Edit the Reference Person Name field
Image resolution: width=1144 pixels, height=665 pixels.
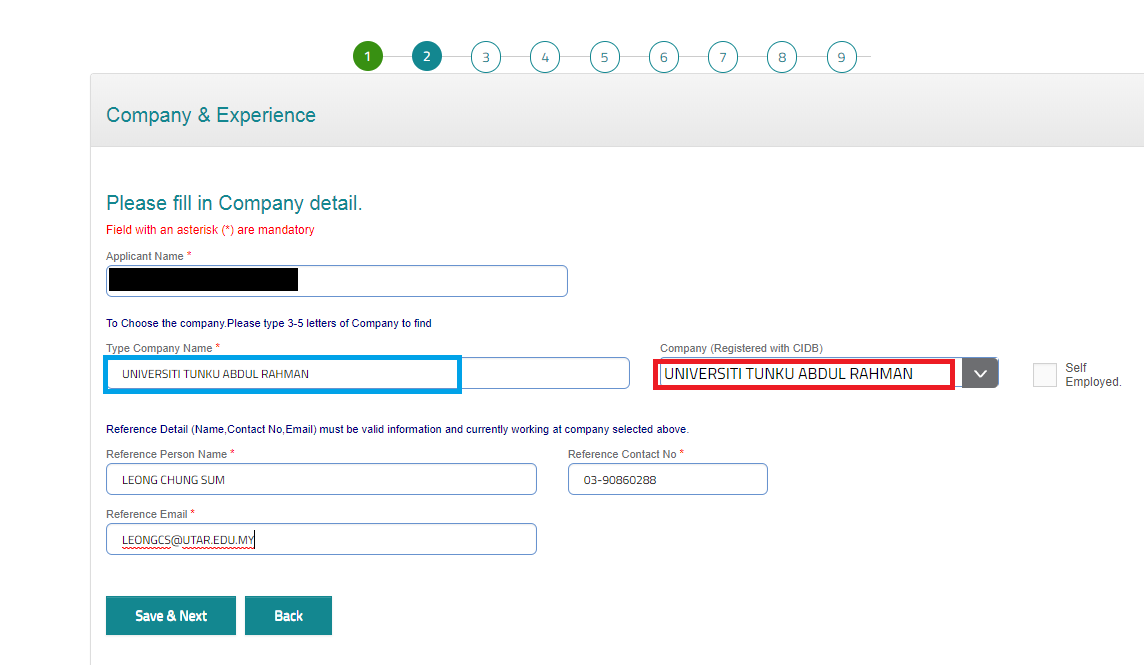(321, 479)
